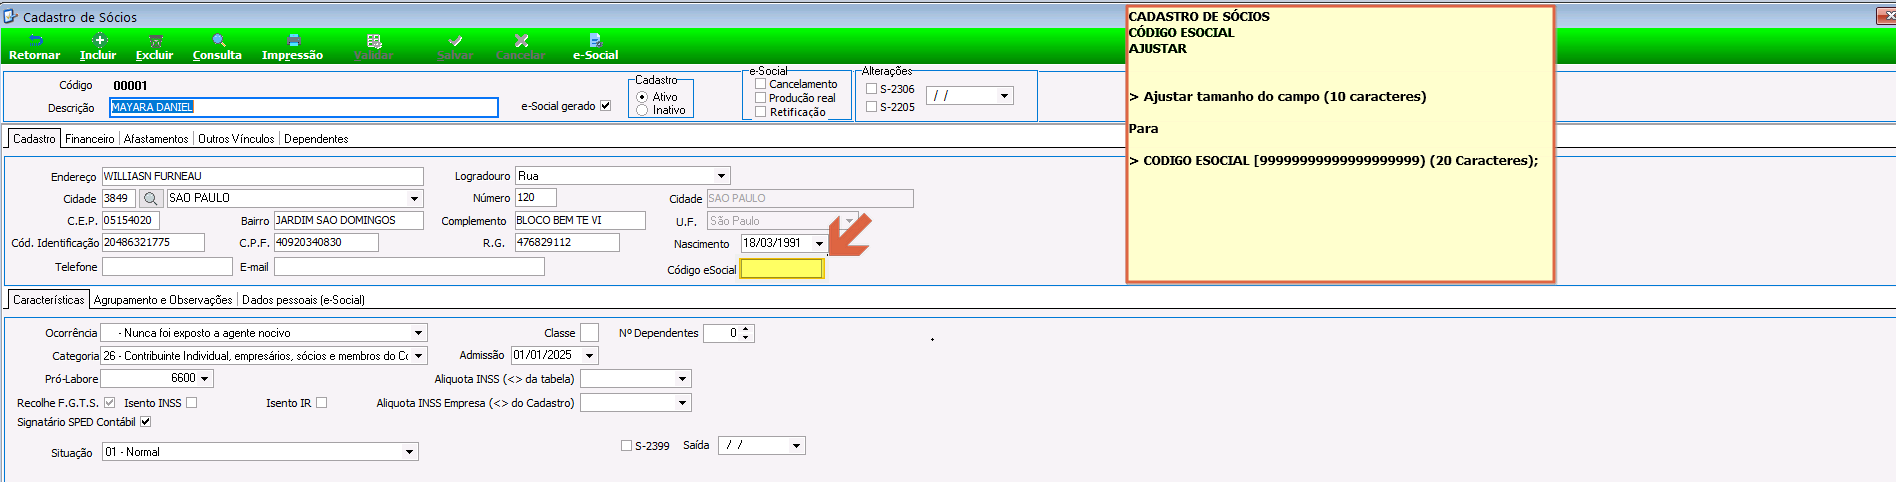
Task: Click the Cód. Identificação input field
Action: [153, 242]
